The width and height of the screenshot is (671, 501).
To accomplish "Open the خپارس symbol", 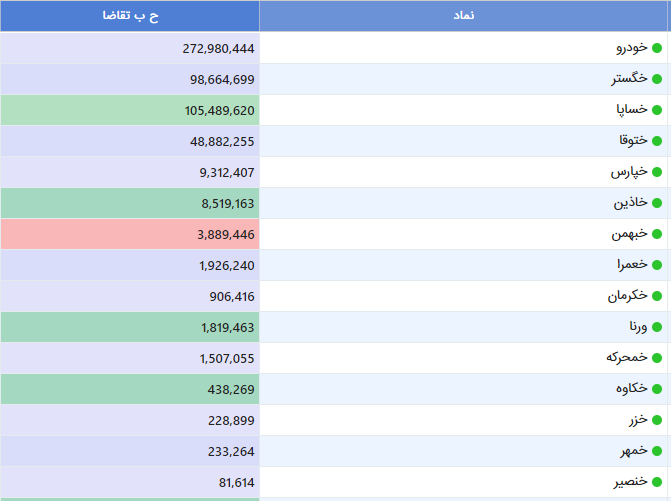I will 629,172.
